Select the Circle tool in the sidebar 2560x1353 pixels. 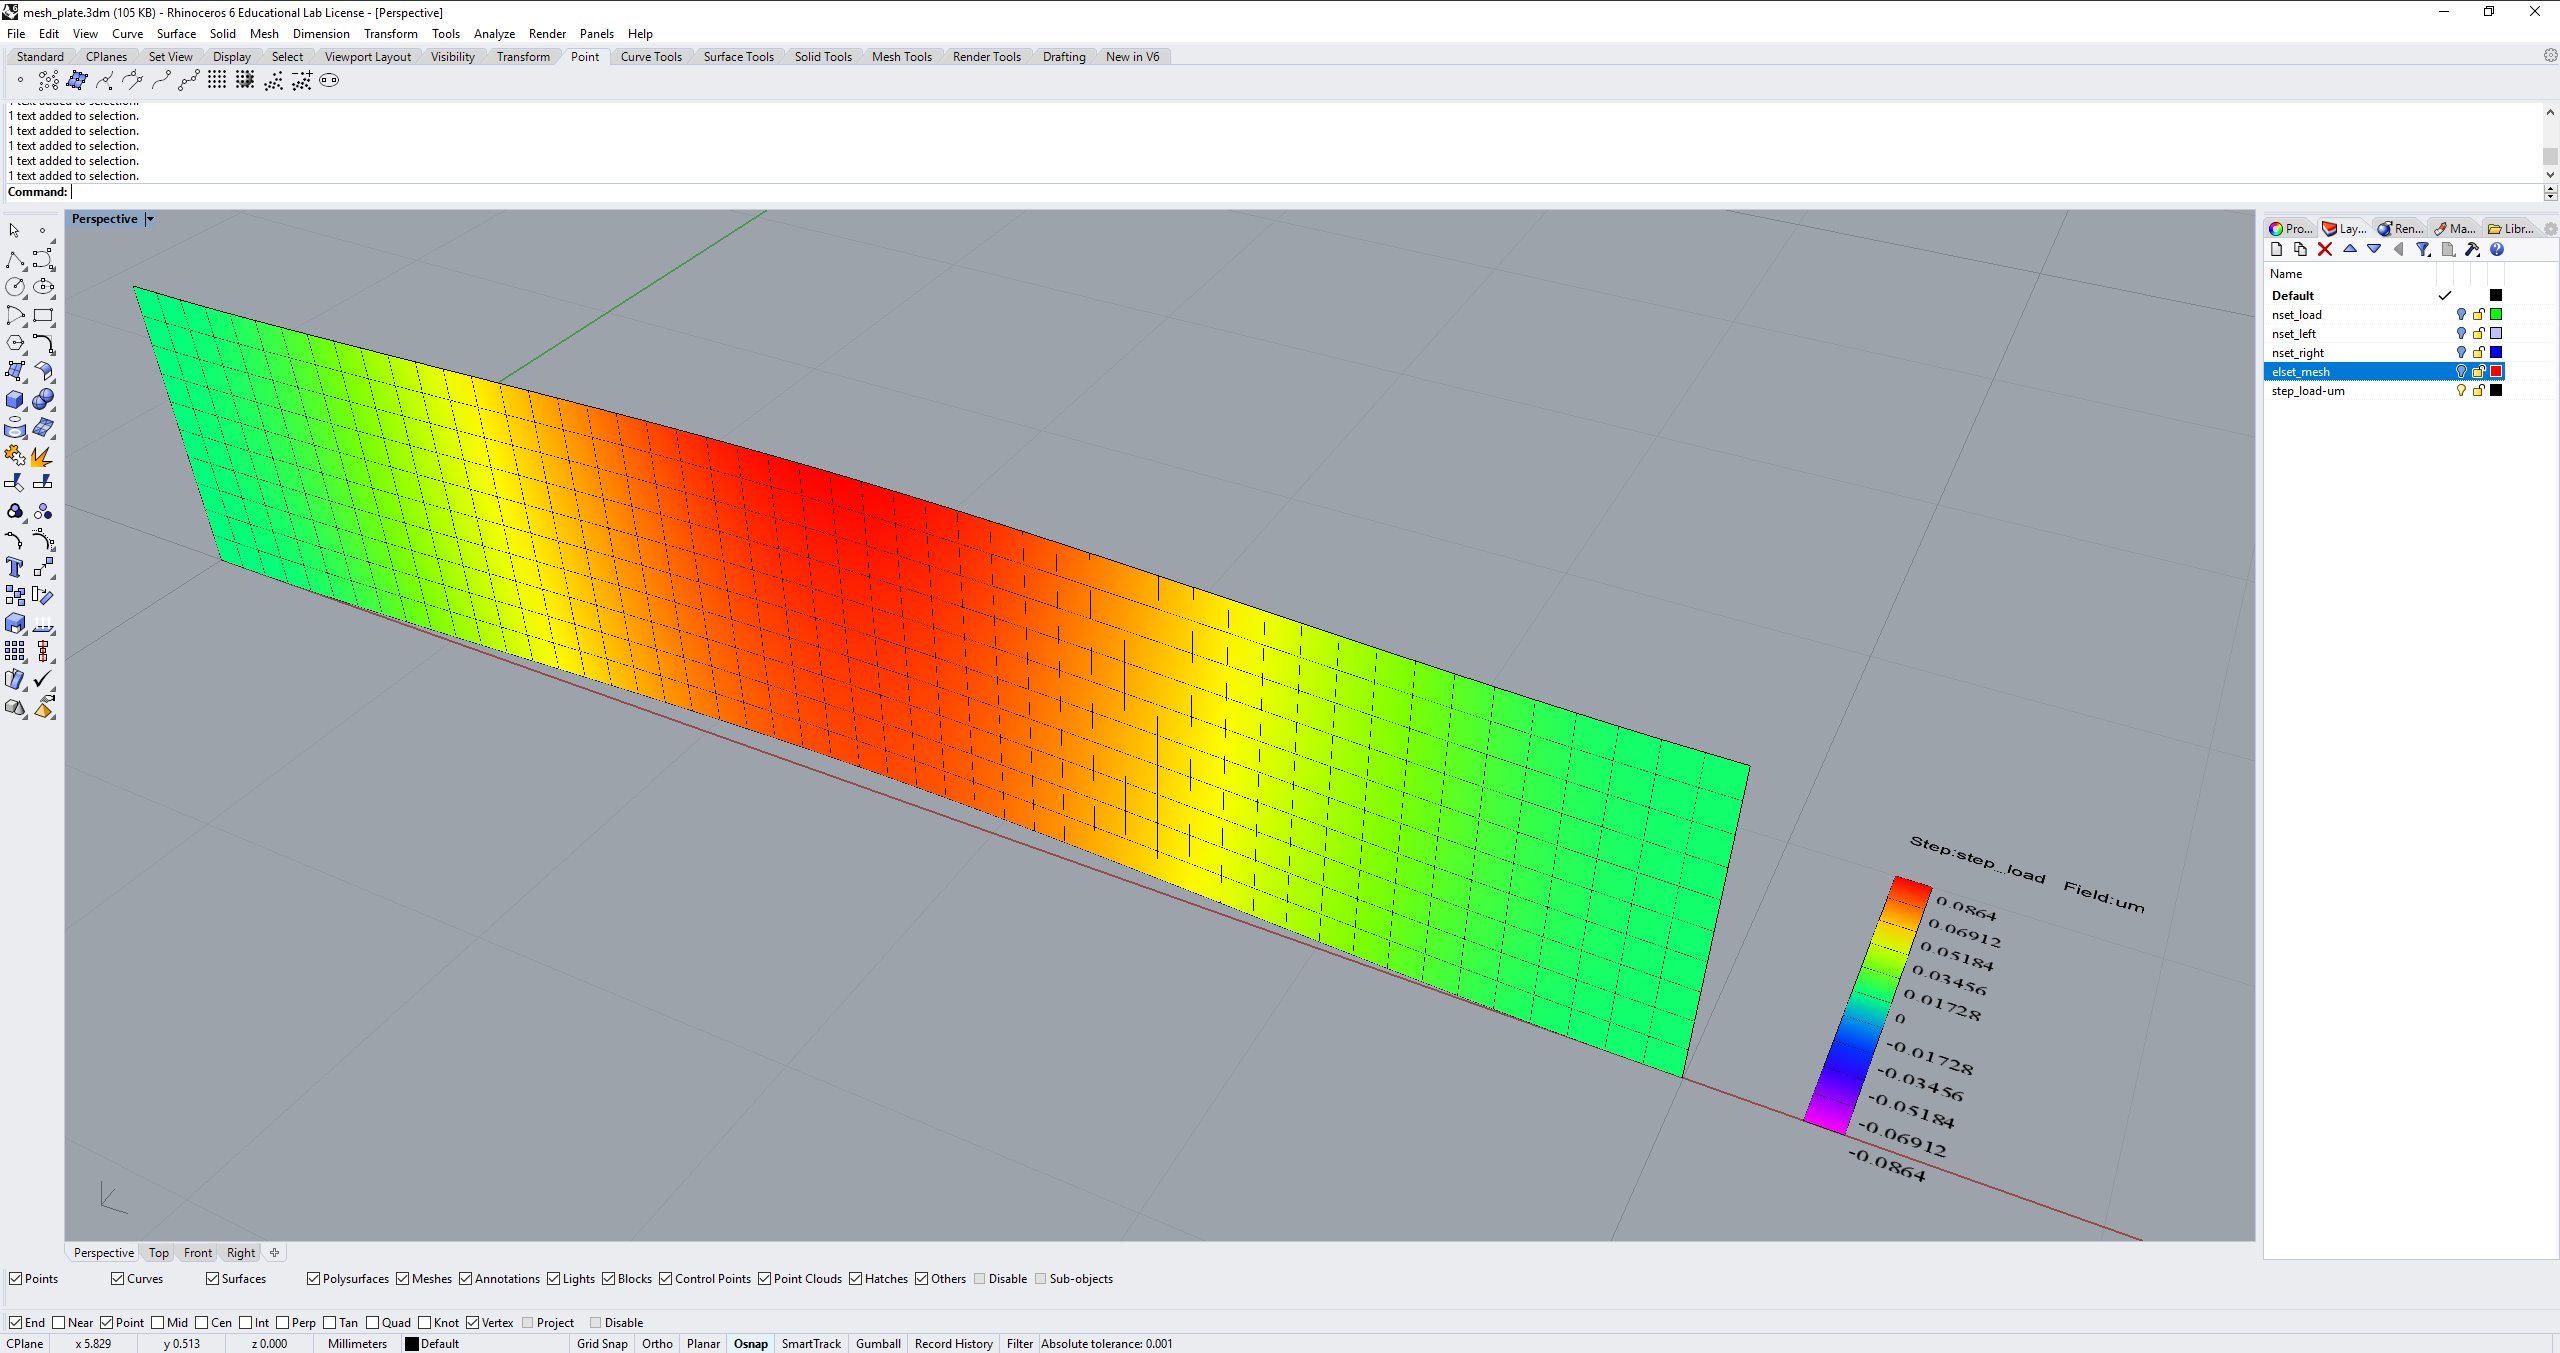click(x=16, y=287)
